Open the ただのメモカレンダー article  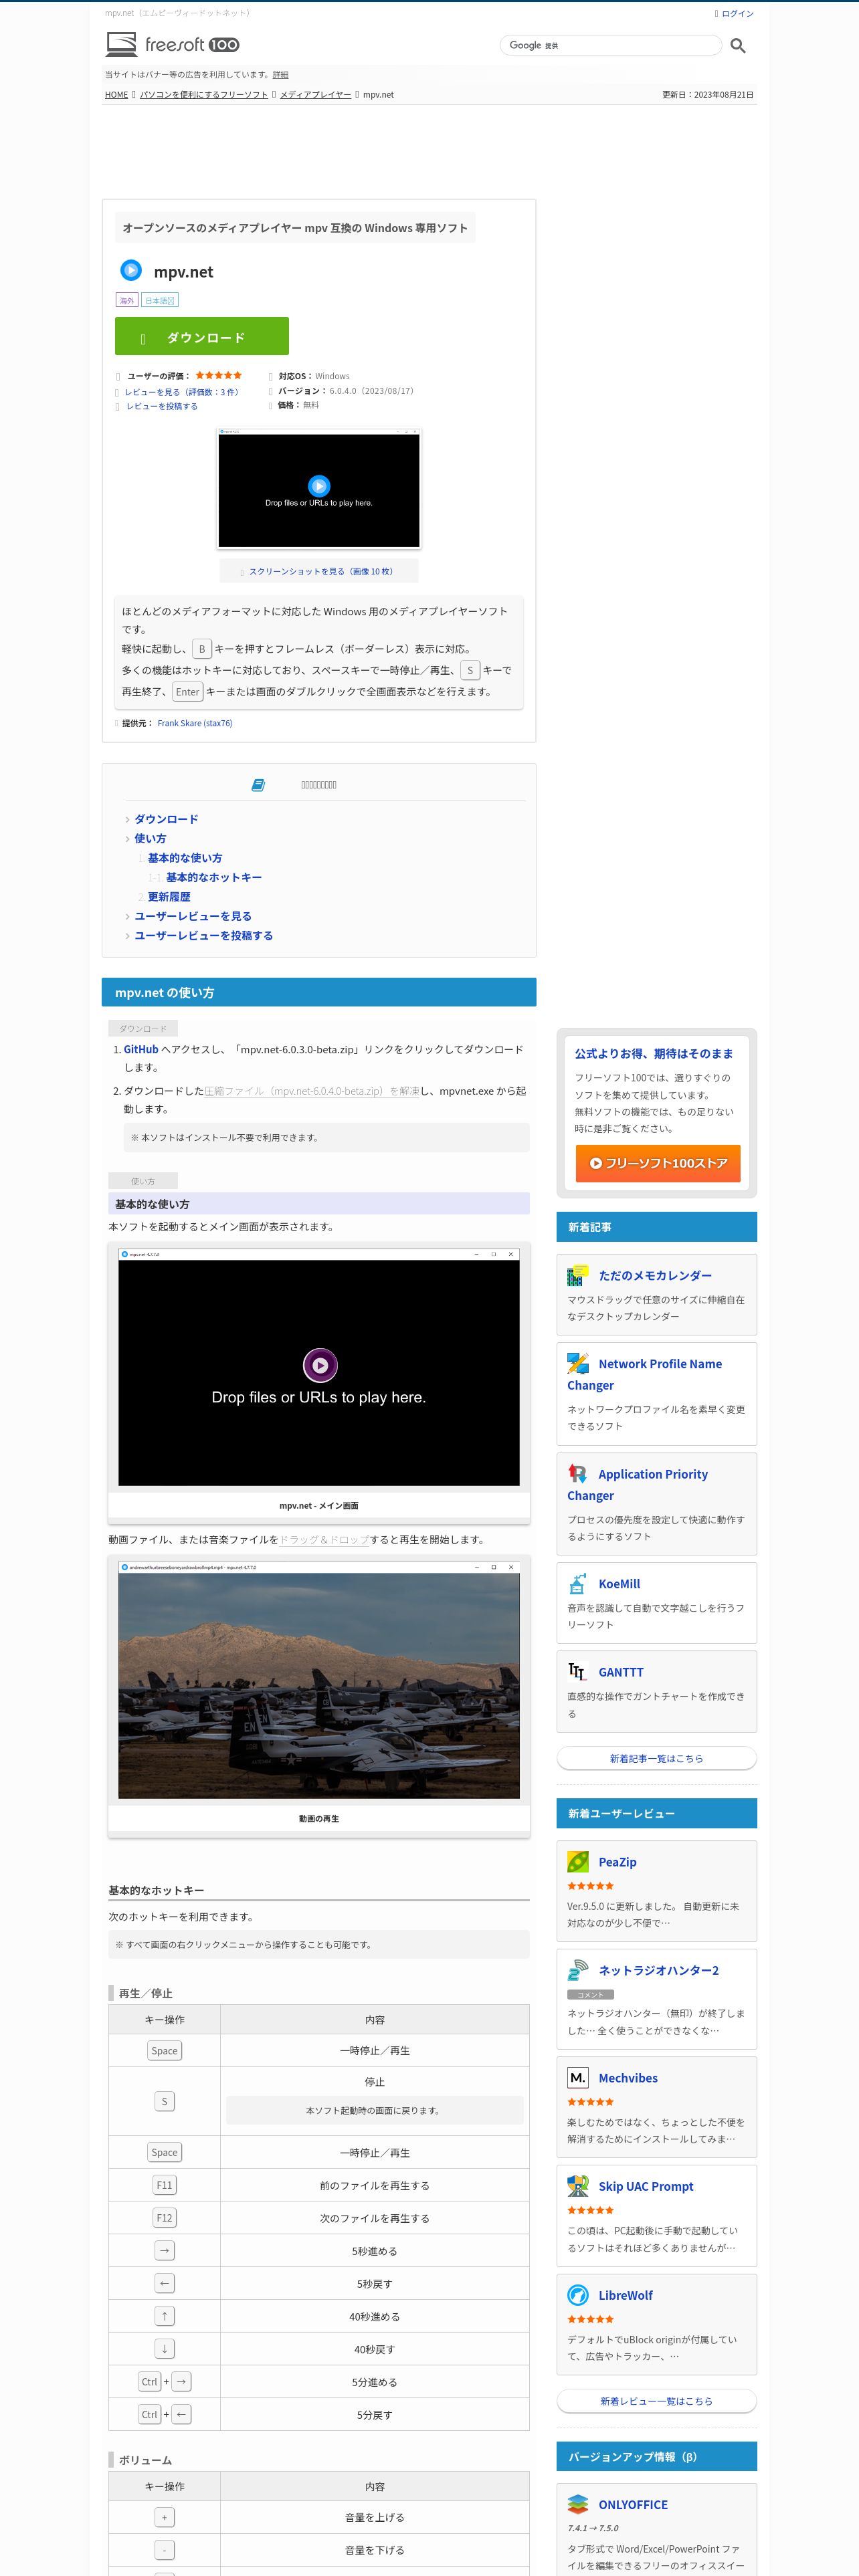[x=655, y=1276]
